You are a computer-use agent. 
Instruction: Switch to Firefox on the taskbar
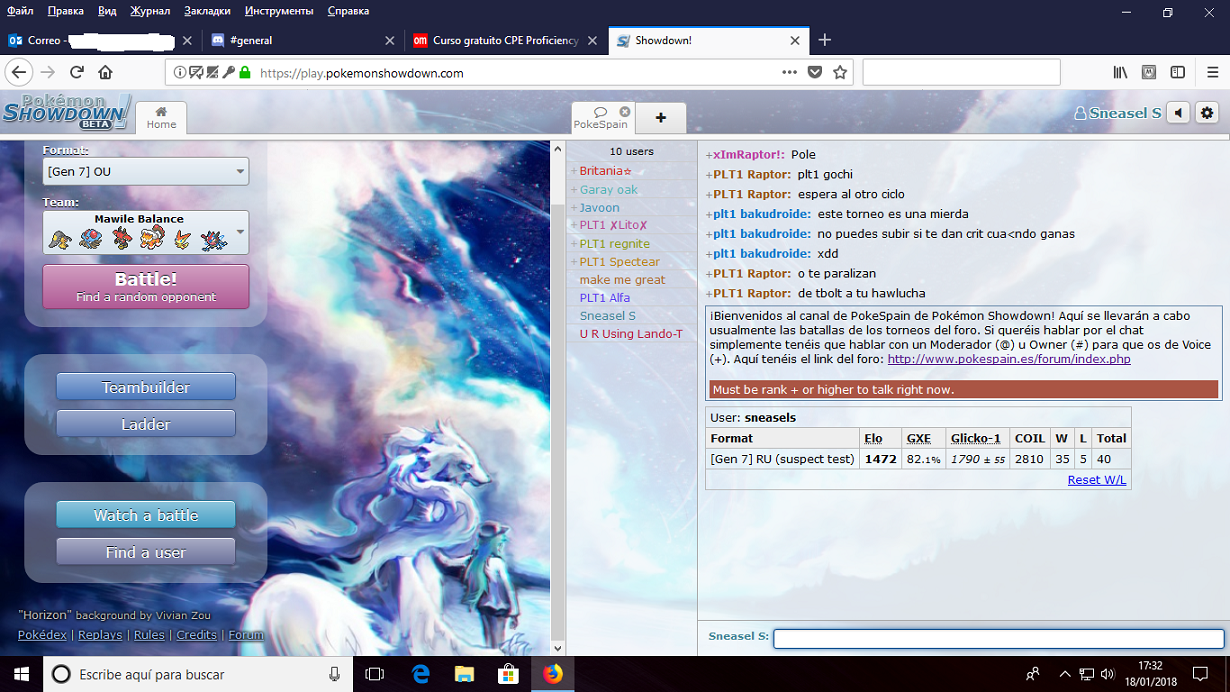pyautogui.click(x=553, y=674)
